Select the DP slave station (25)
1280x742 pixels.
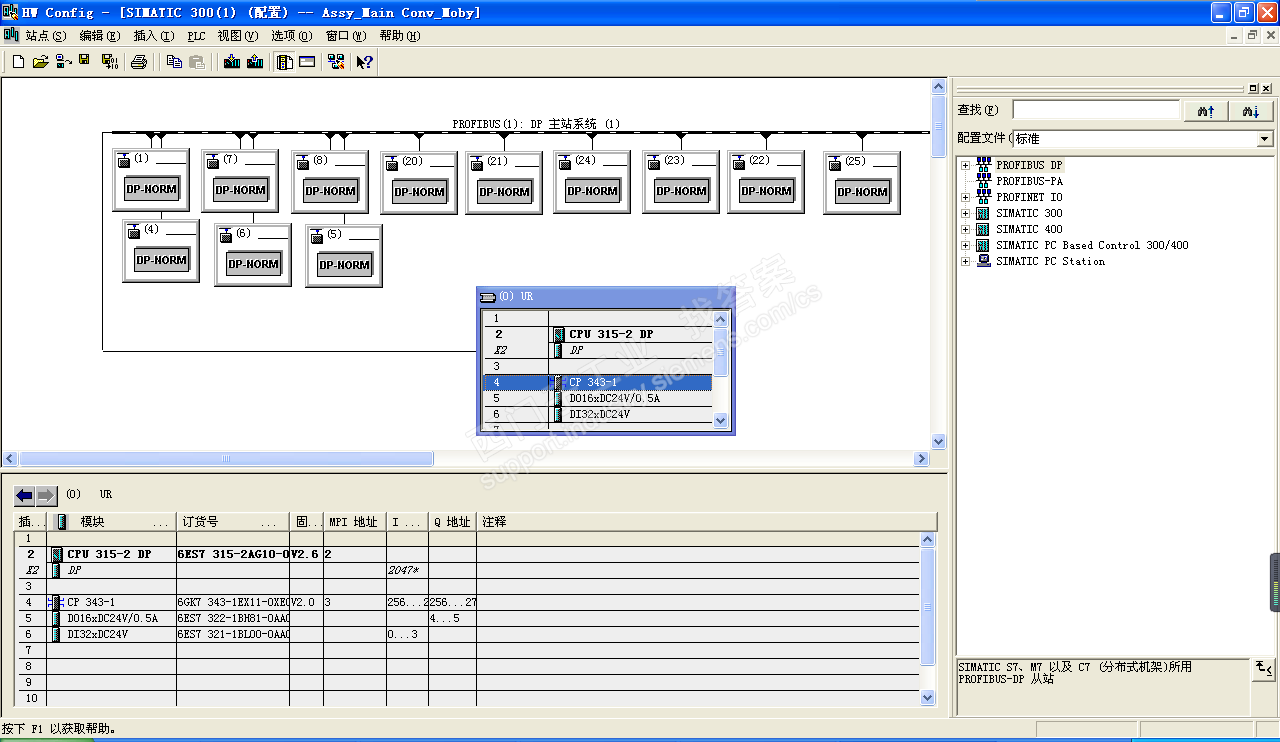[862, 183]
